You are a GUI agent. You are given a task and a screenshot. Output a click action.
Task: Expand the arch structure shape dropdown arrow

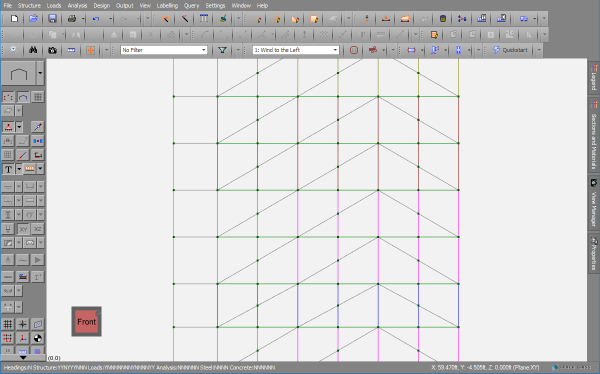coord(40,73)
